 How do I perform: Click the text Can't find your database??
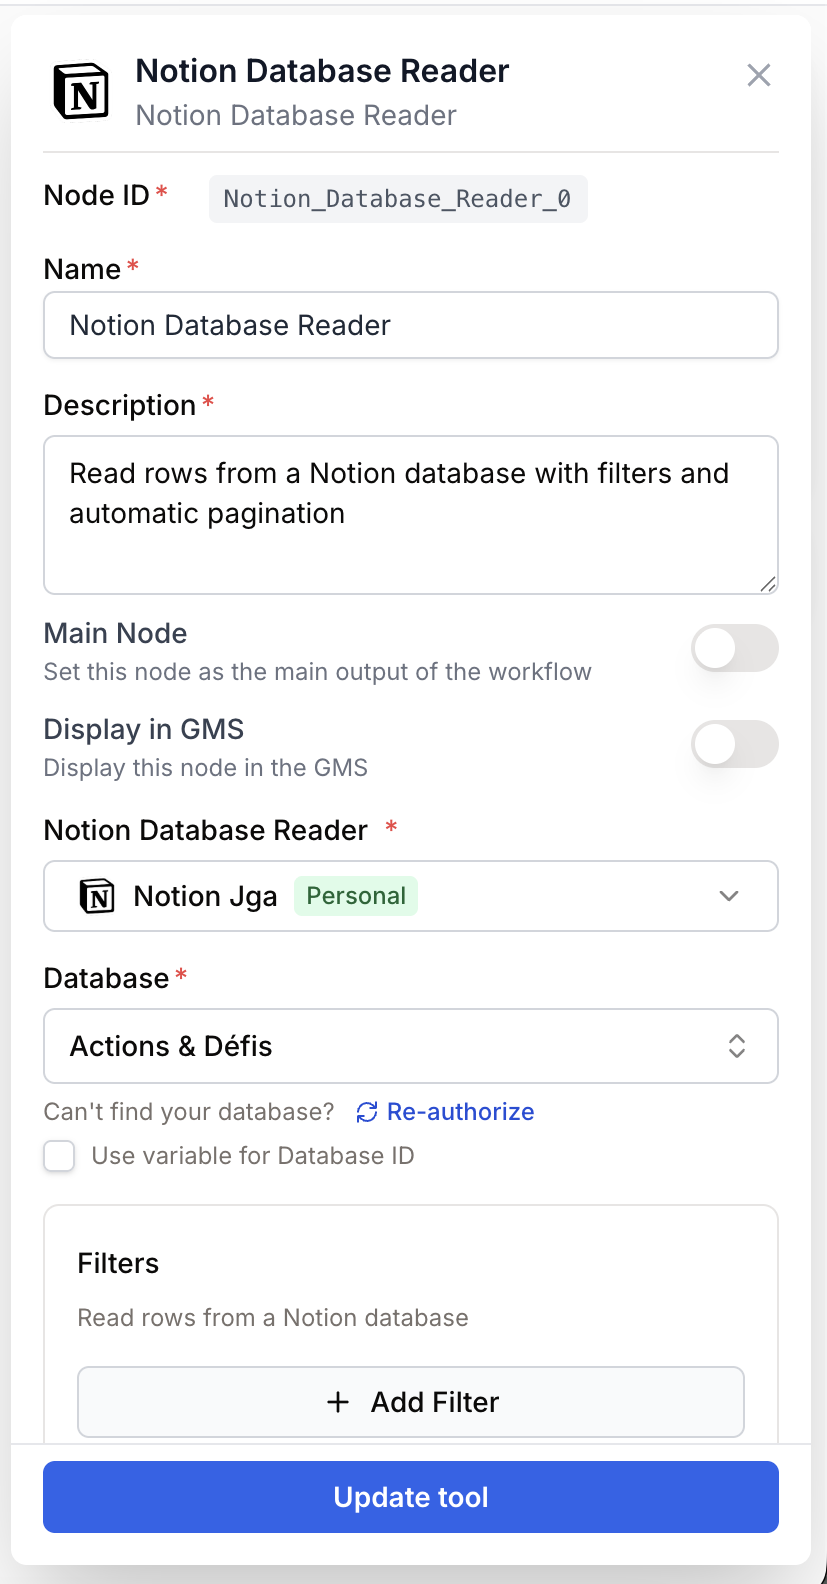click(x=189, y=1112)
